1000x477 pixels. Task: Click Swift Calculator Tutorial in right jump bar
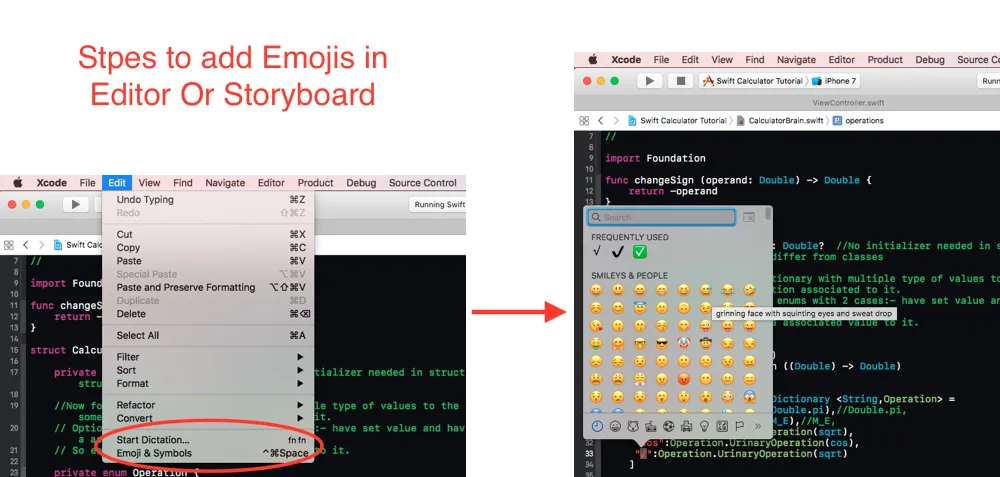click(677, 121)
